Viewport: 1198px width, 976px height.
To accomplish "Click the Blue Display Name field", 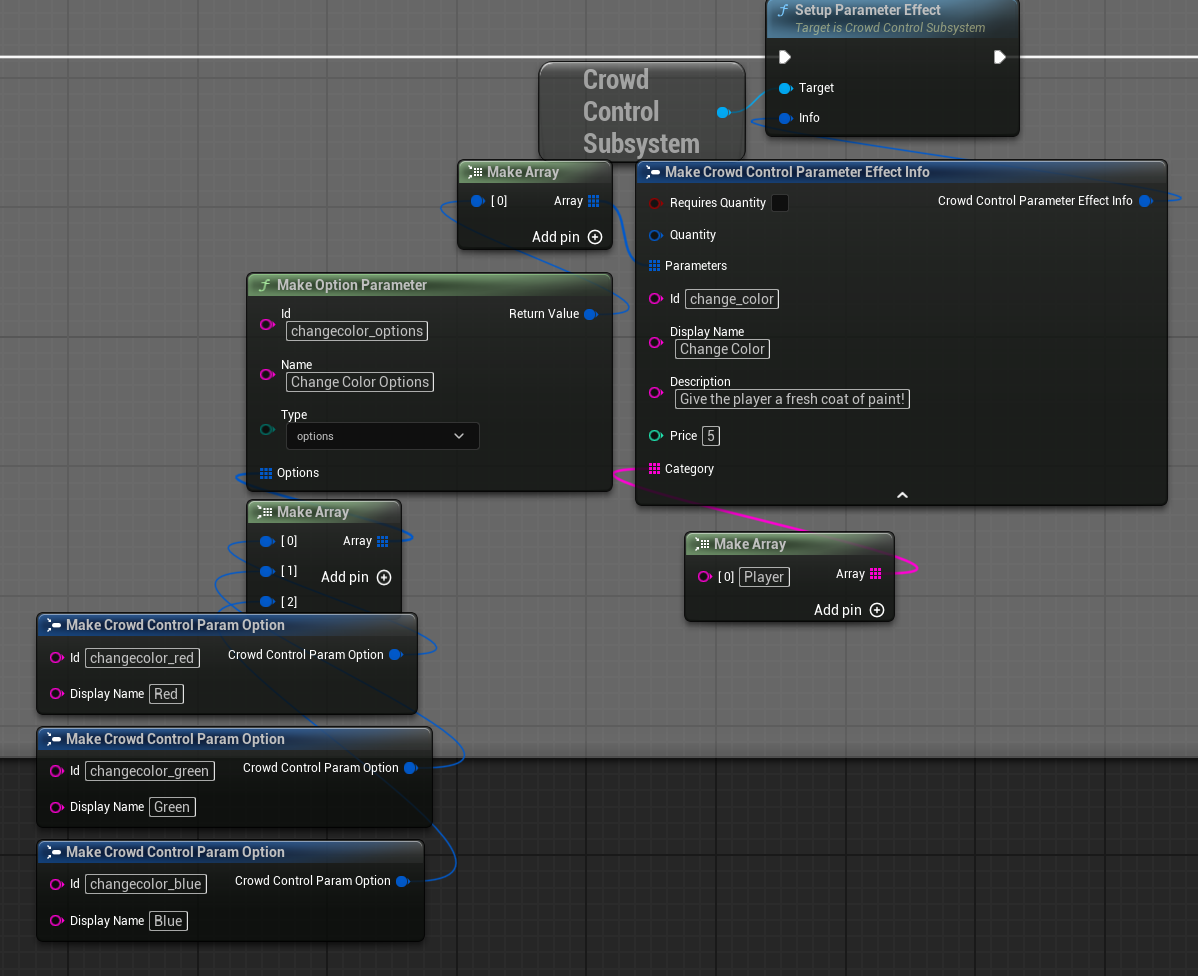I will (168, 921).
